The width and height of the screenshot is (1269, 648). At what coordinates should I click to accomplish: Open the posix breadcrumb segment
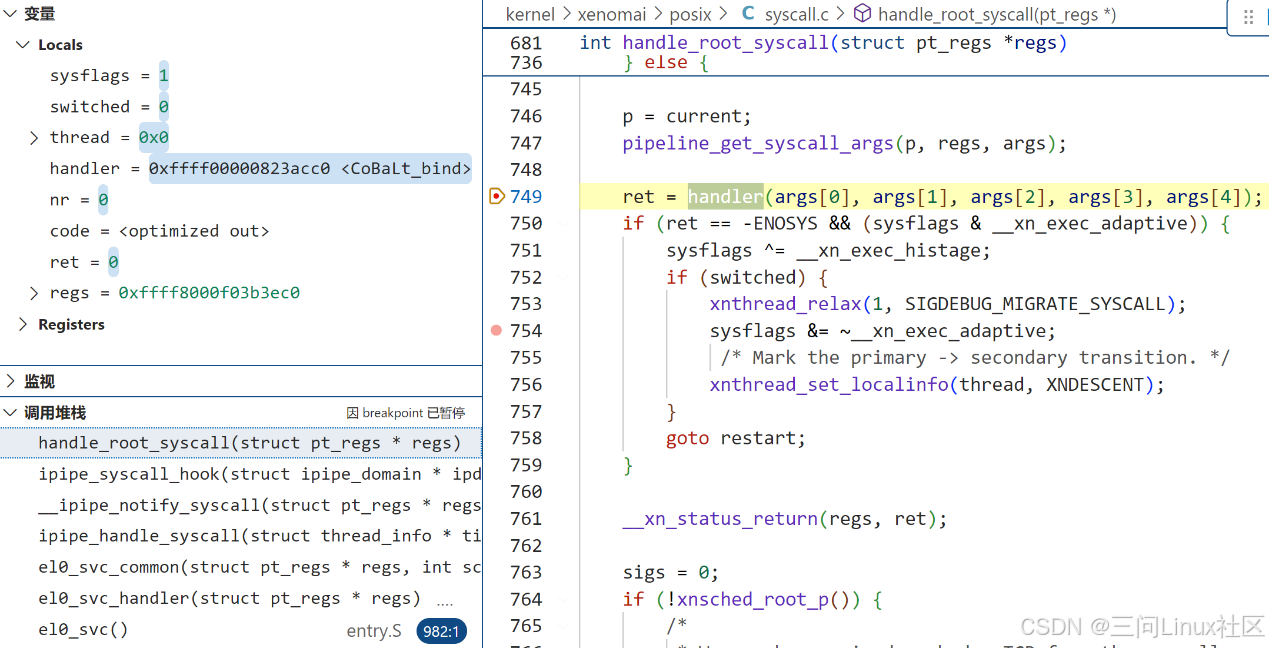(x=691, y=14)
